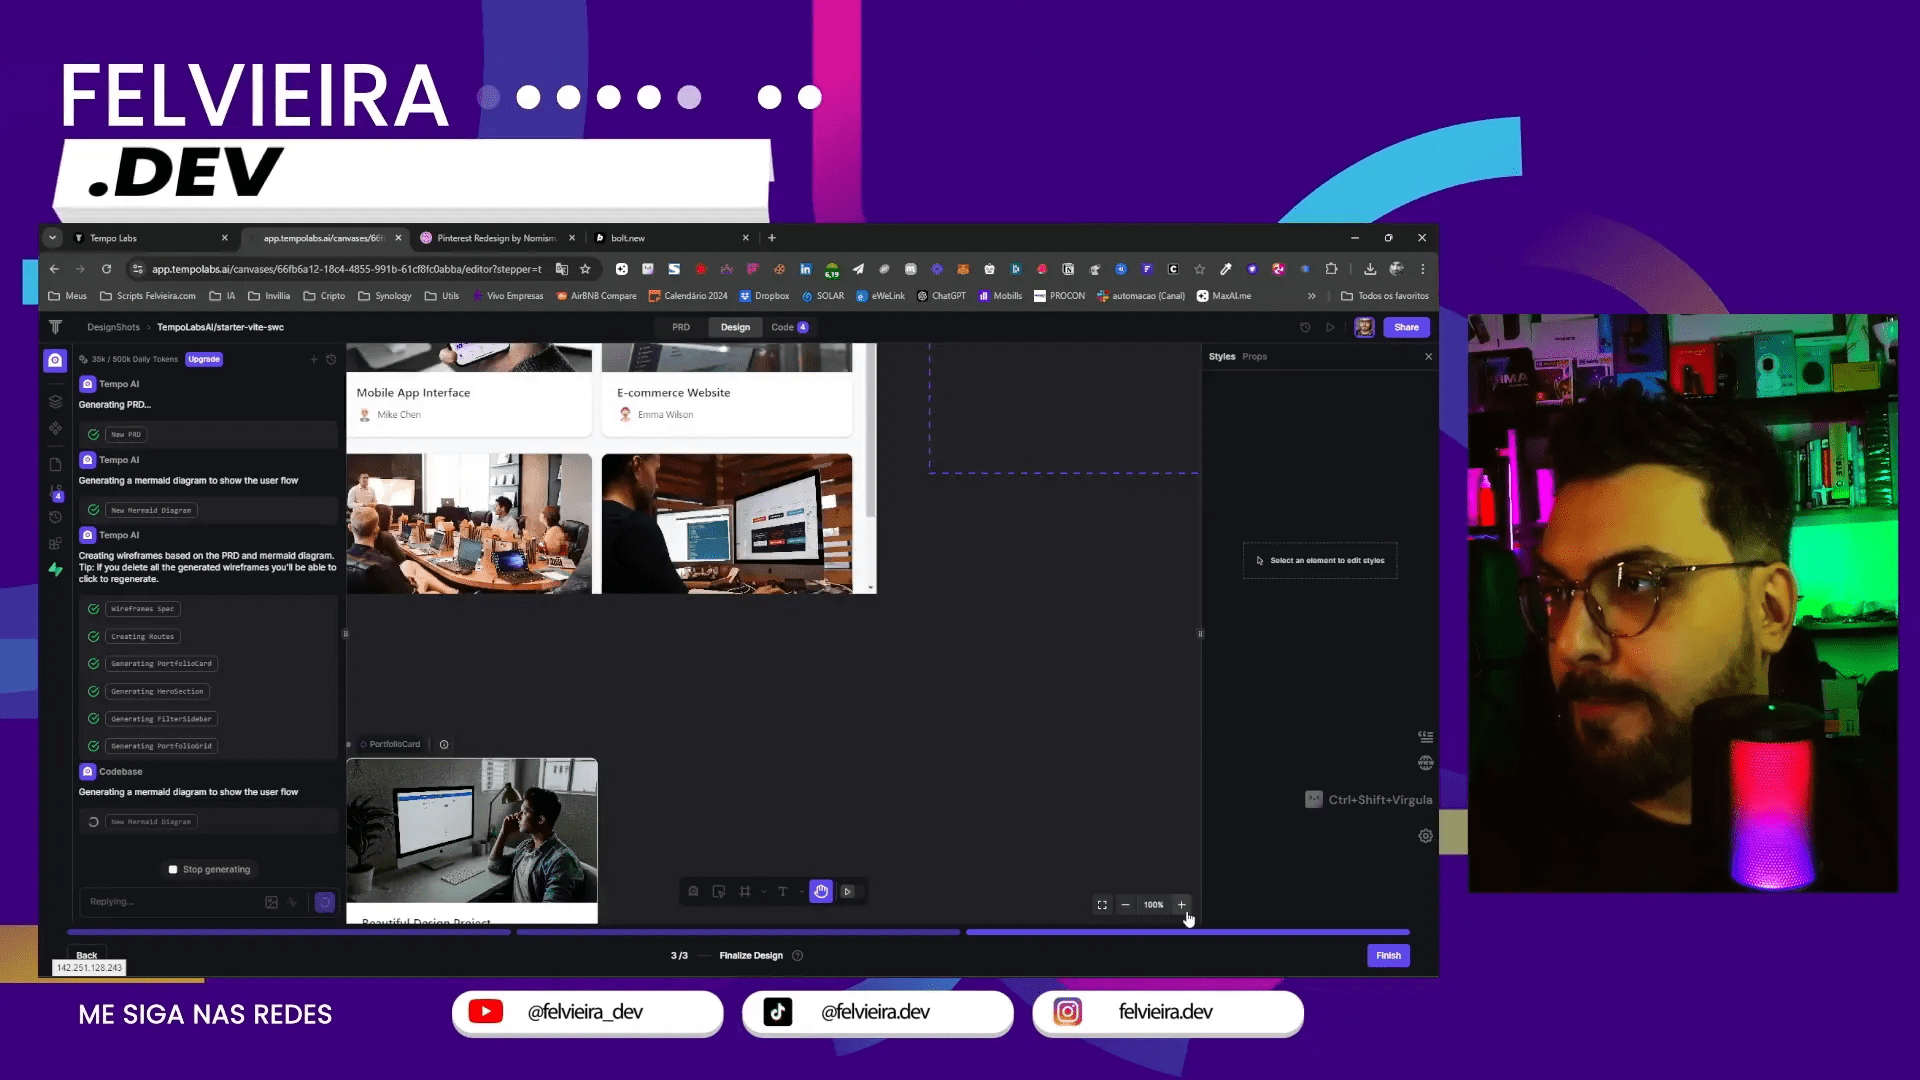Select the text tool in canvas toolbar
Image resolution: width=1920 pixels, height=1080 pixels.
pyautogui.click(x=782, y=891)
